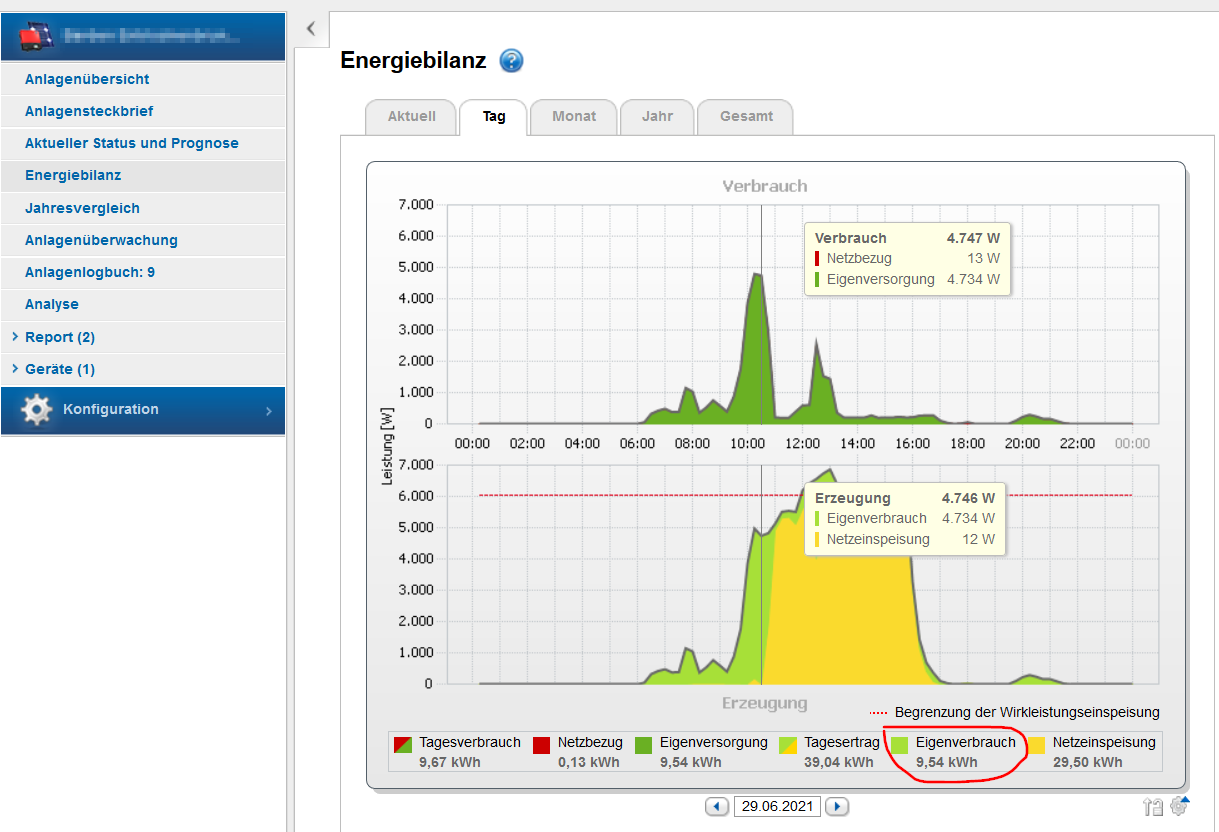Click the dark green Eigenversorgung swatch
Screen dimensions: 1219x832
pyautogui.click(x=643, y=745)
